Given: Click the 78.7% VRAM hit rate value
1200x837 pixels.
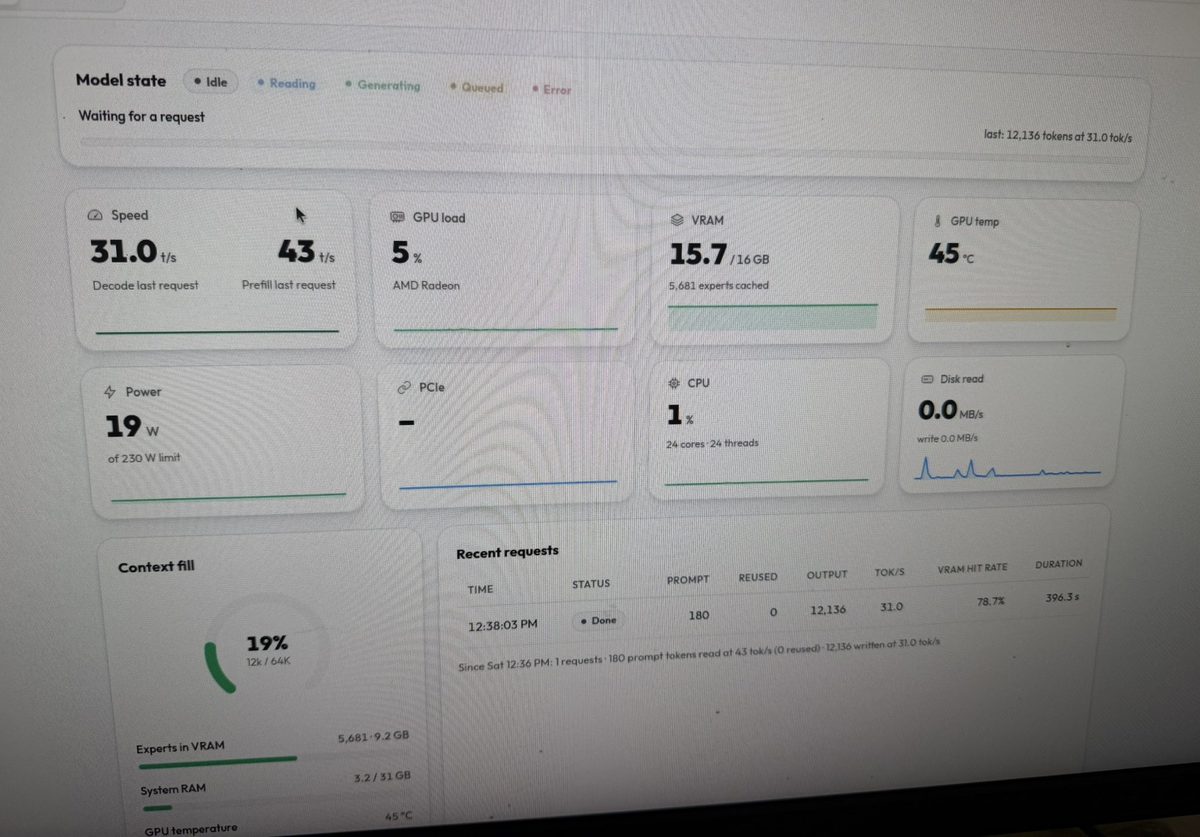Looking at the screenshot, I should (991, 602).
